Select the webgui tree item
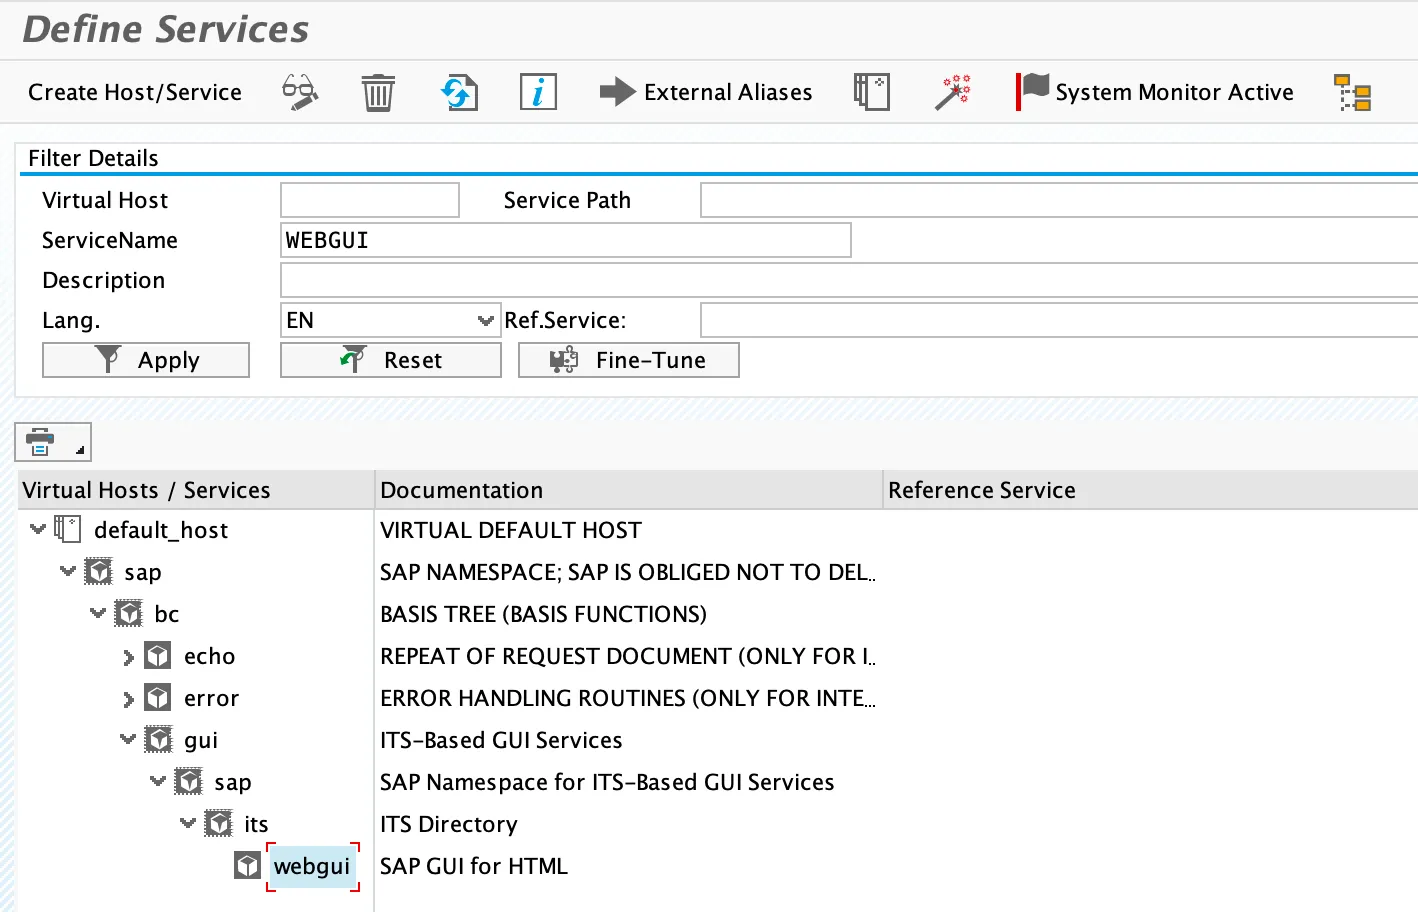Screen dimensions: 1418x912 312,866
